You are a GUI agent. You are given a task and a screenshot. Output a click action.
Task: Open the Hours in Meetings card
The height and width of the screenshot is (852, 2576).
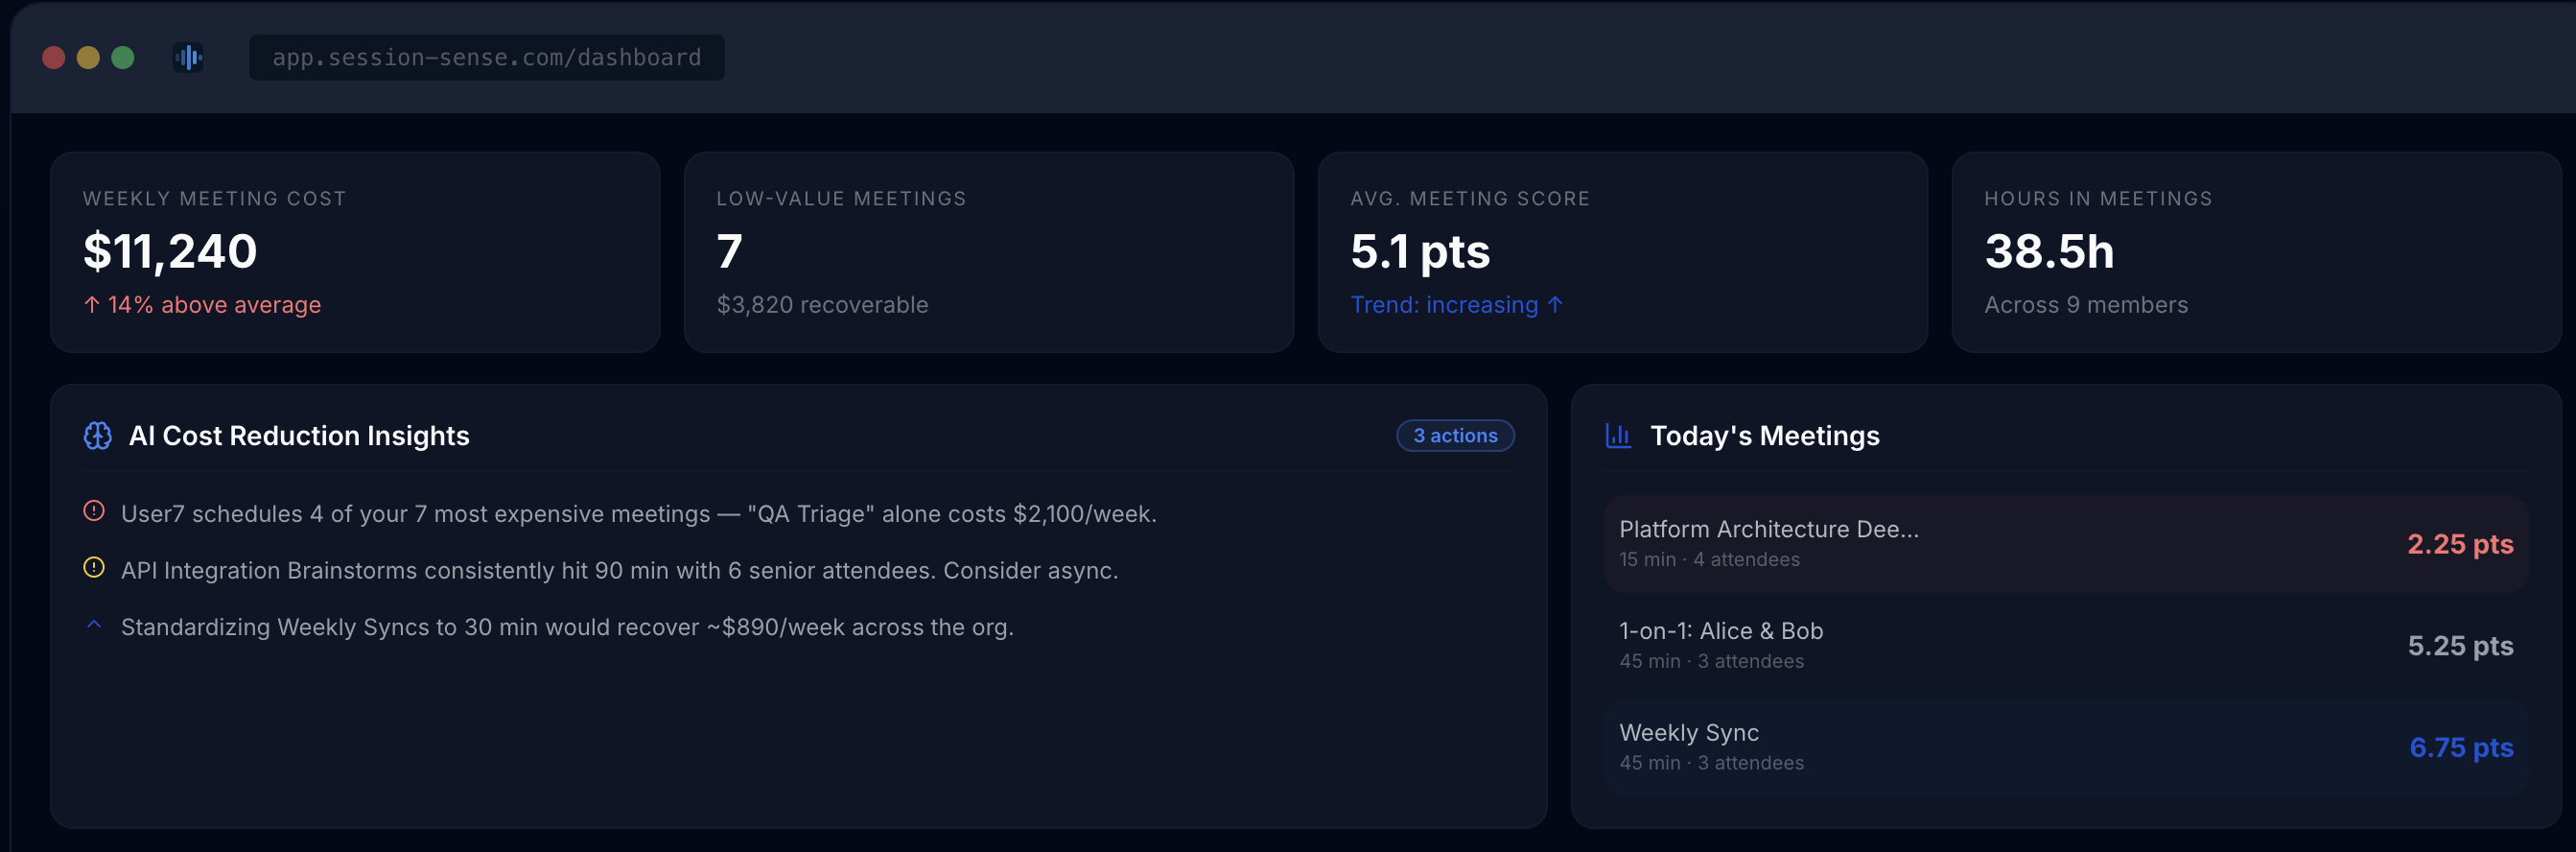click(2253, 252)
